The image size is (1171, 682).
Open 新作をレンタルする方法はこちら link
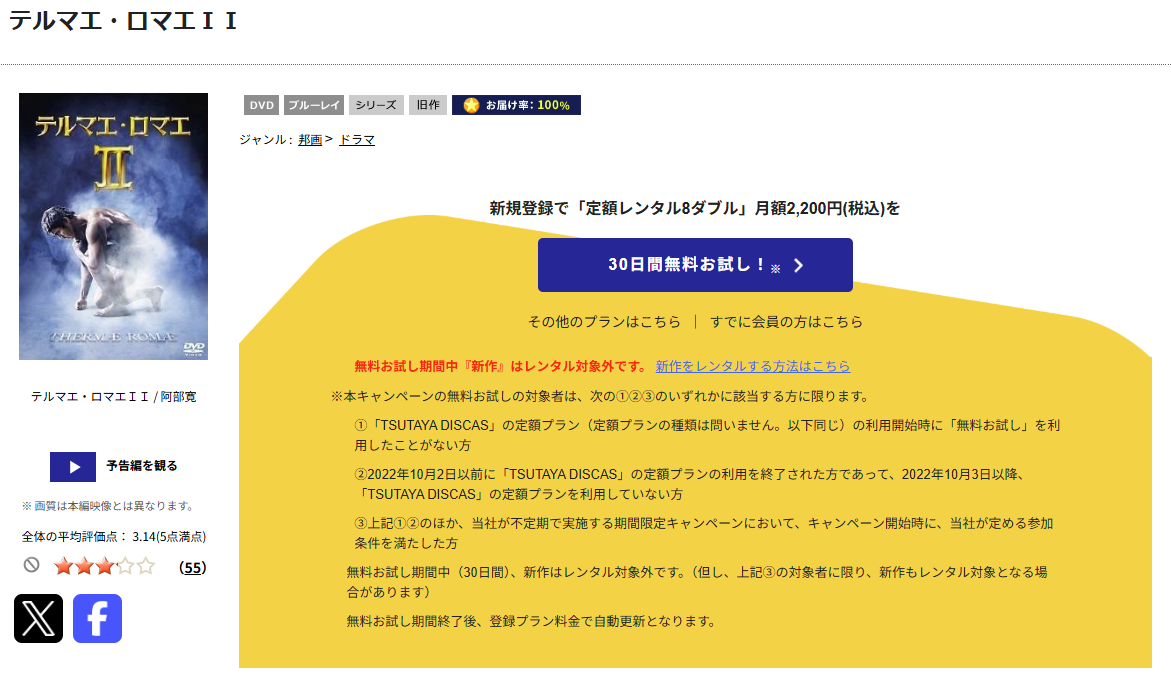tap(753, 366)
